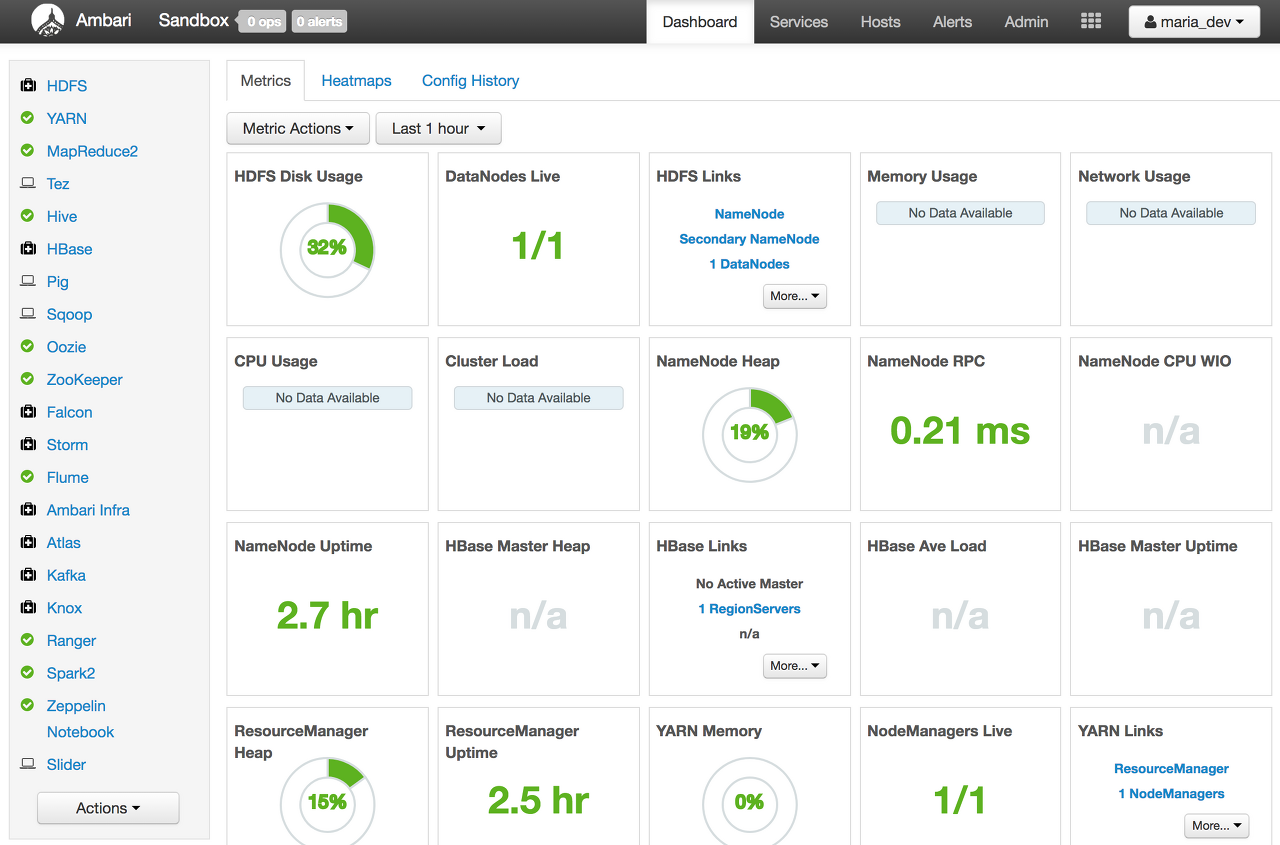
Task: Switch to the Metrics tab
Action: pyautogui.click(x=266, y=81)
